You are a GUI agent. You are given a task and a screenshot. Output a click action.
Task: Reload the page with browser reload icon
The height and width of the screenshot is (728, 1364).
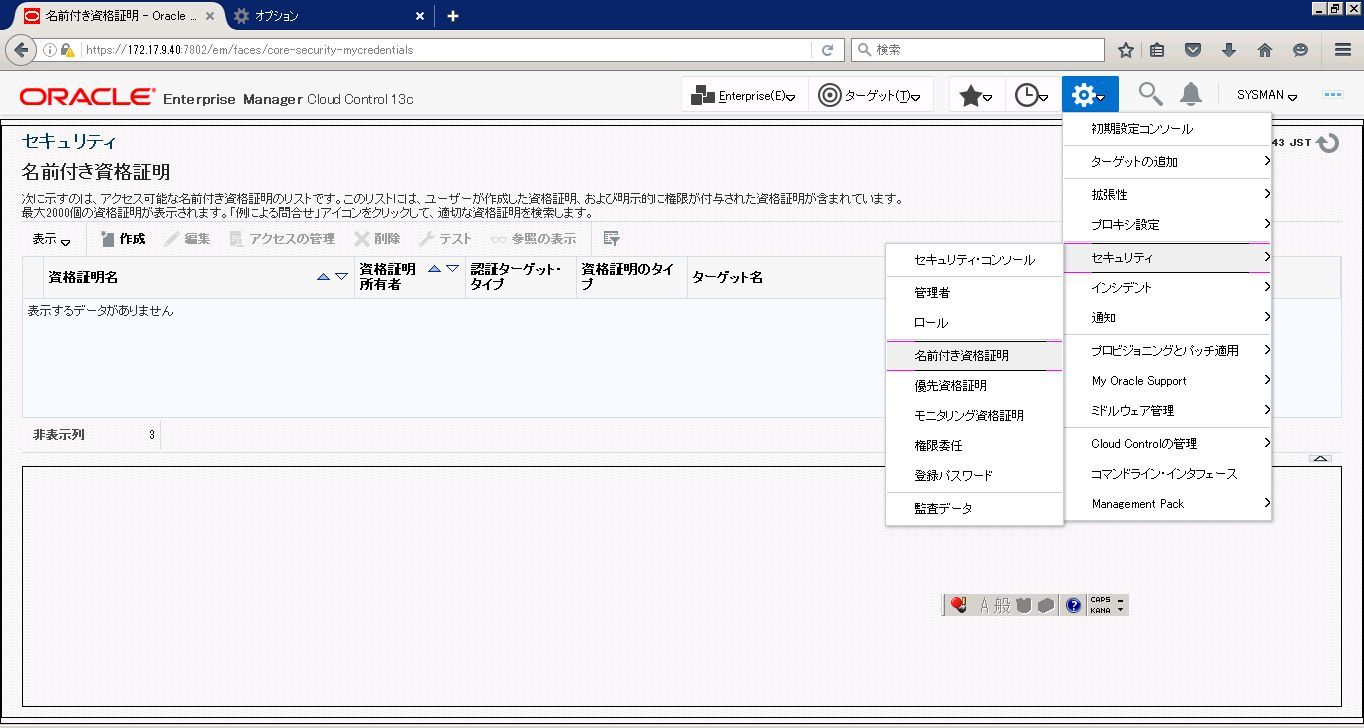[827, 49]
